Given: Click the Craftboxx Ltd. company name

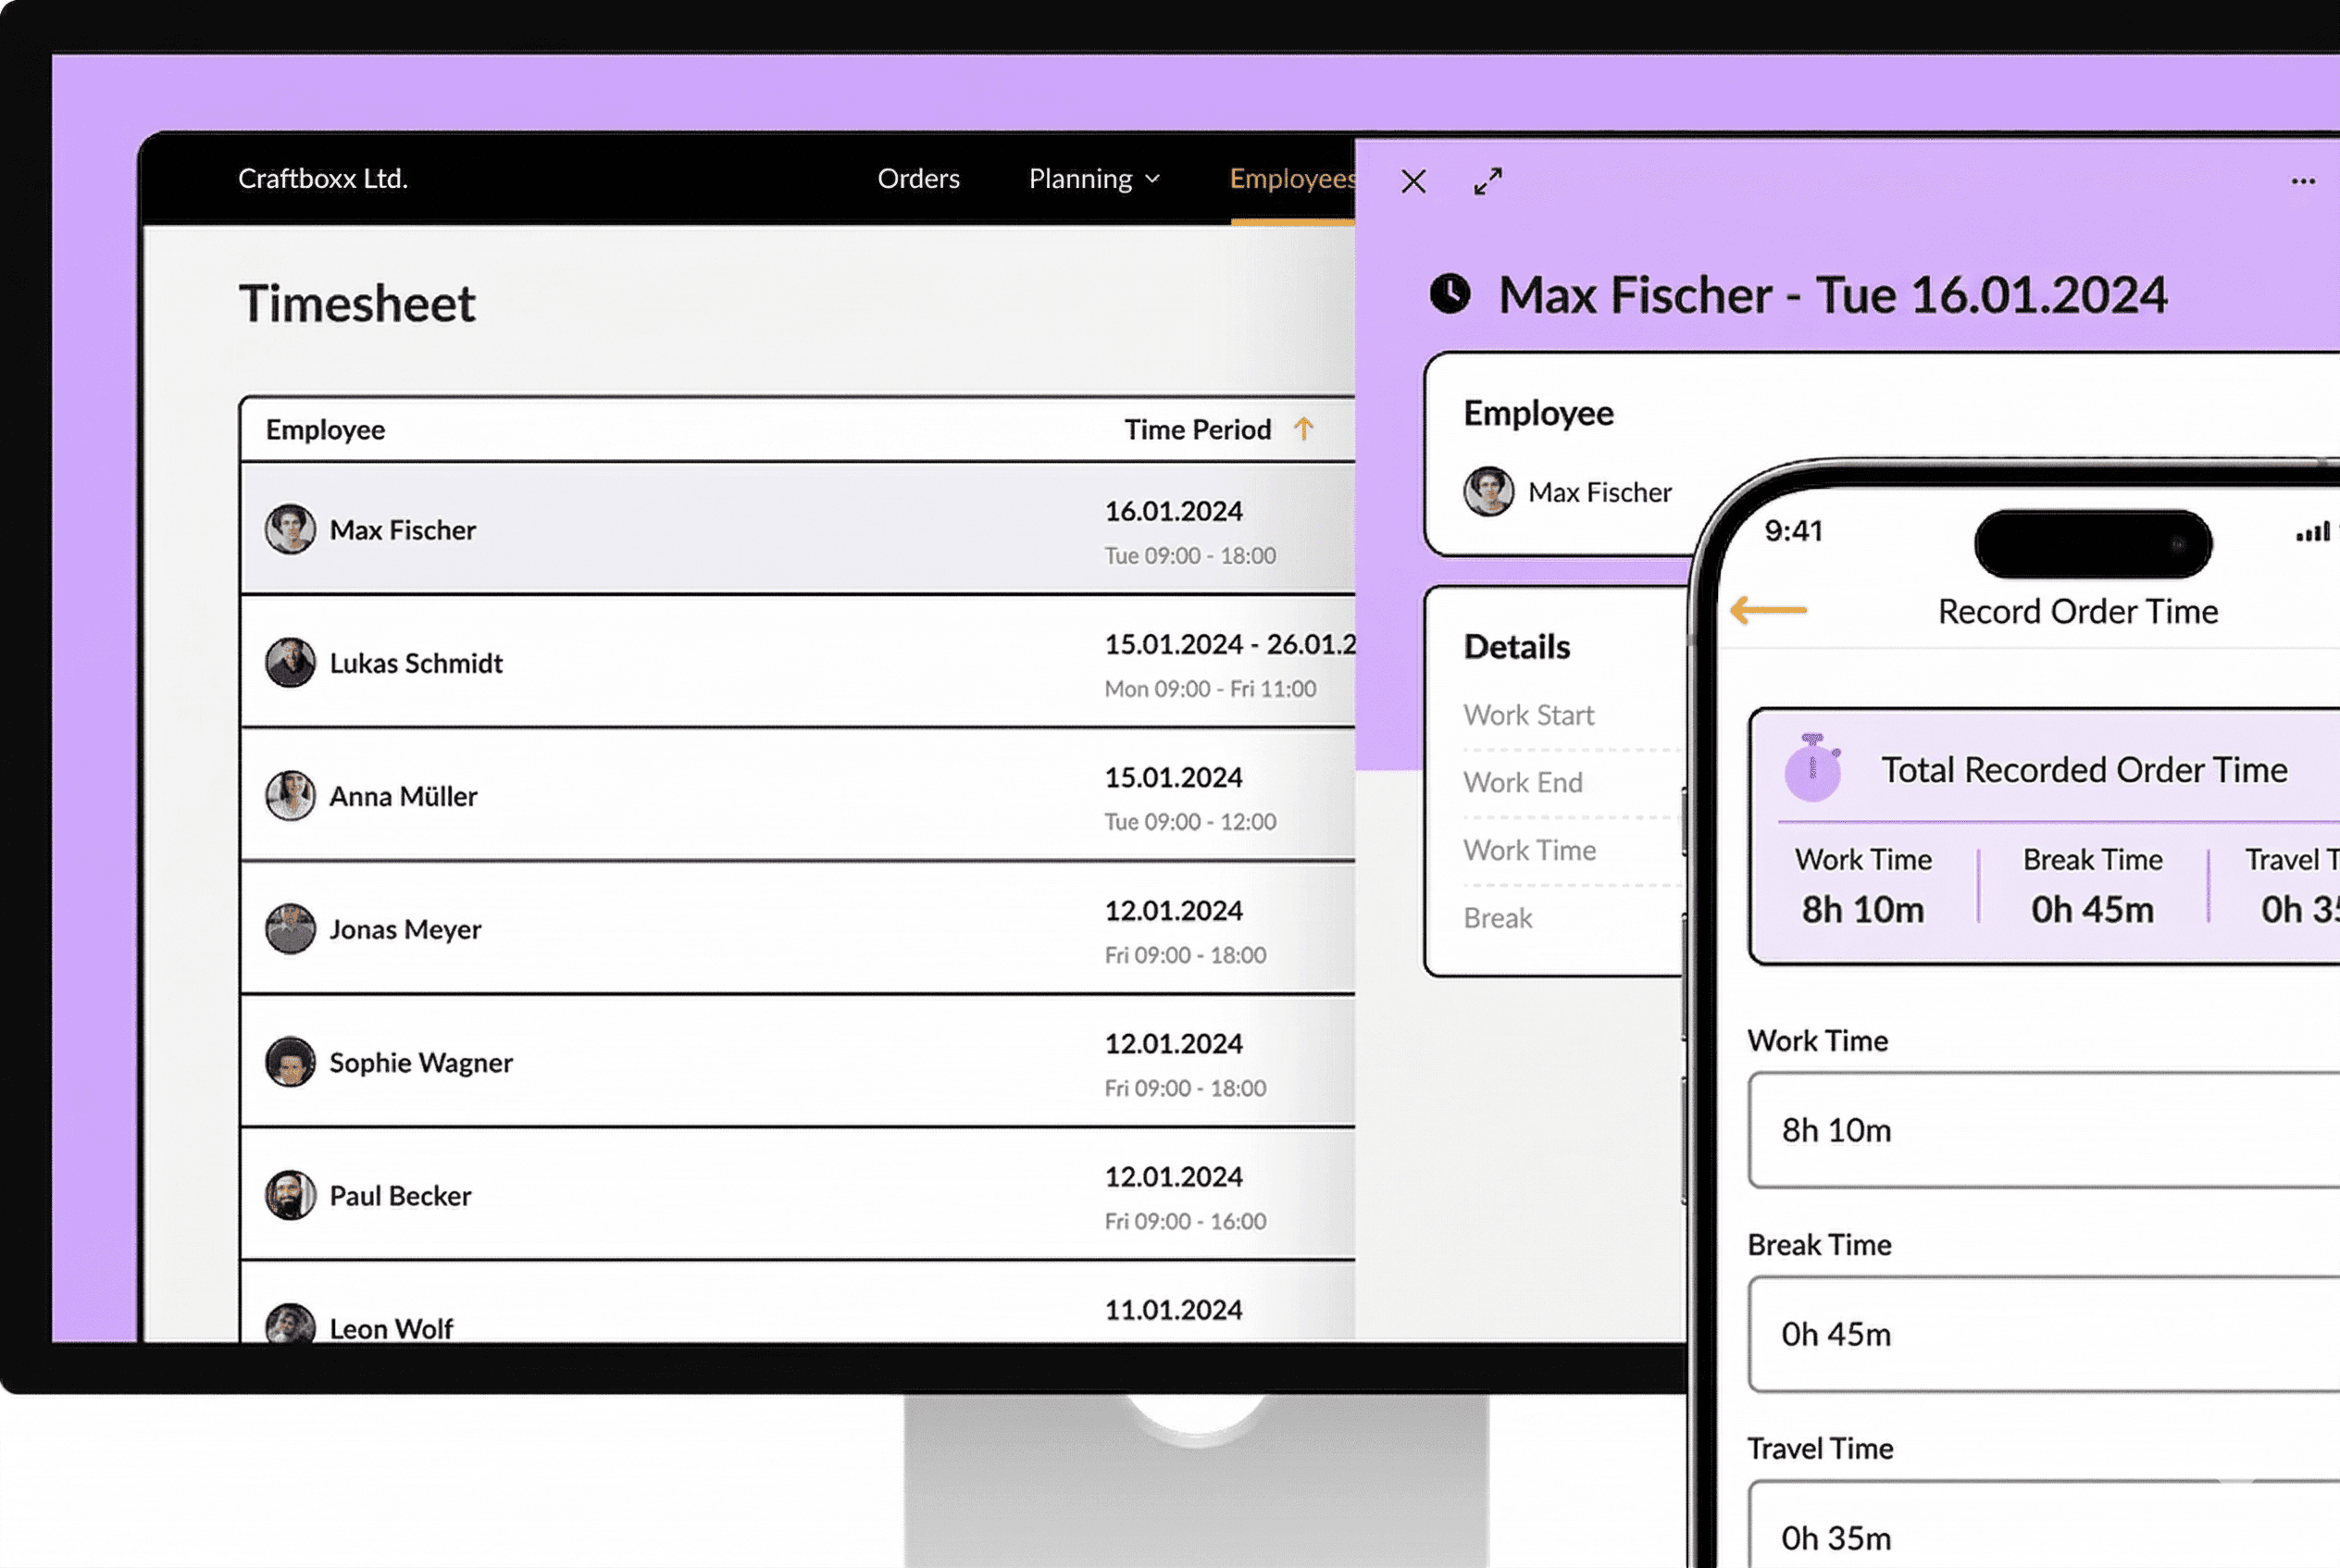Looking at the screenshot, I should [x=322, y=179].
